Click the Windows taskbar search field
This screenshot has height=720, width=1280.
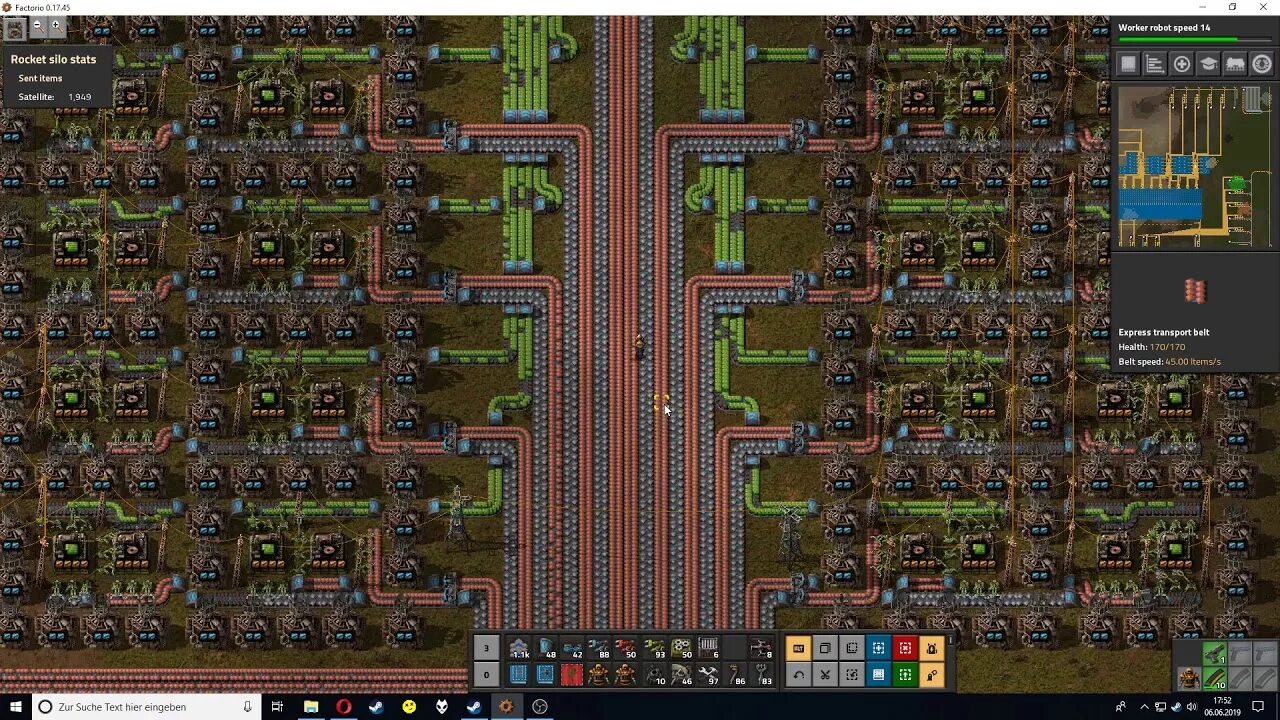click(146, 707)
